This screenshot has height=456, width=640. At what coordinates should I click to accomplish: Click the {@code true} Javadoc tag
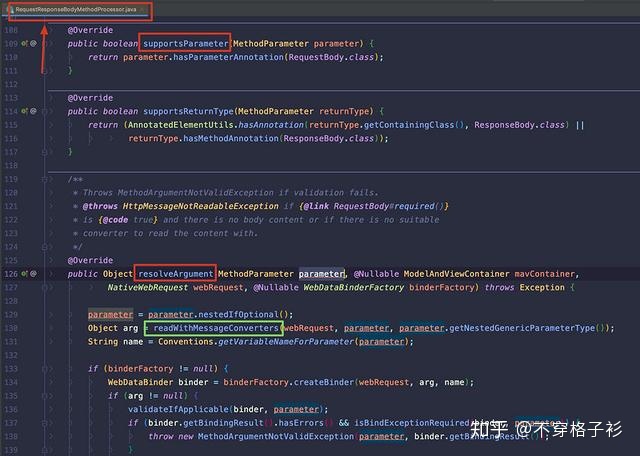pos(128,220)
